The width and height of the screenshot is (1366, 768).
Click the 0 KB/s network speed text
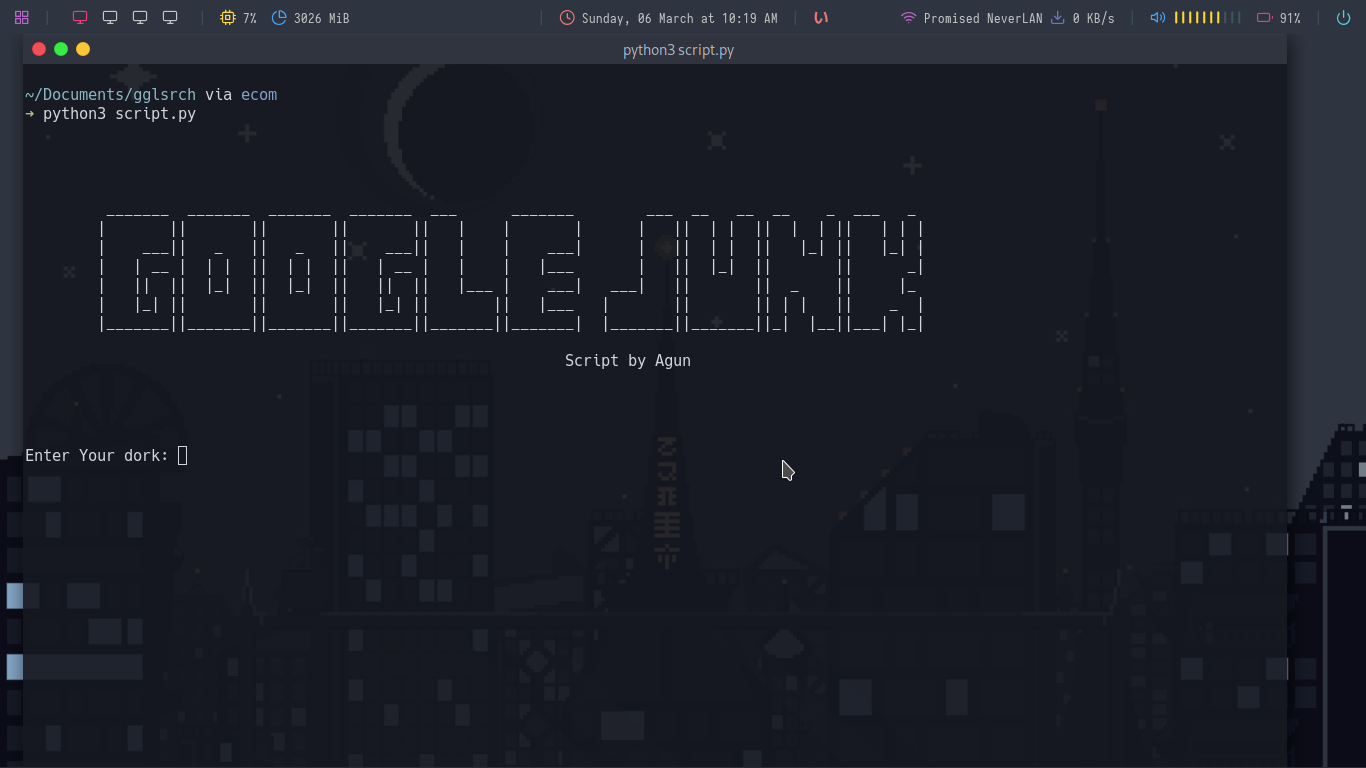[1093, 18]
